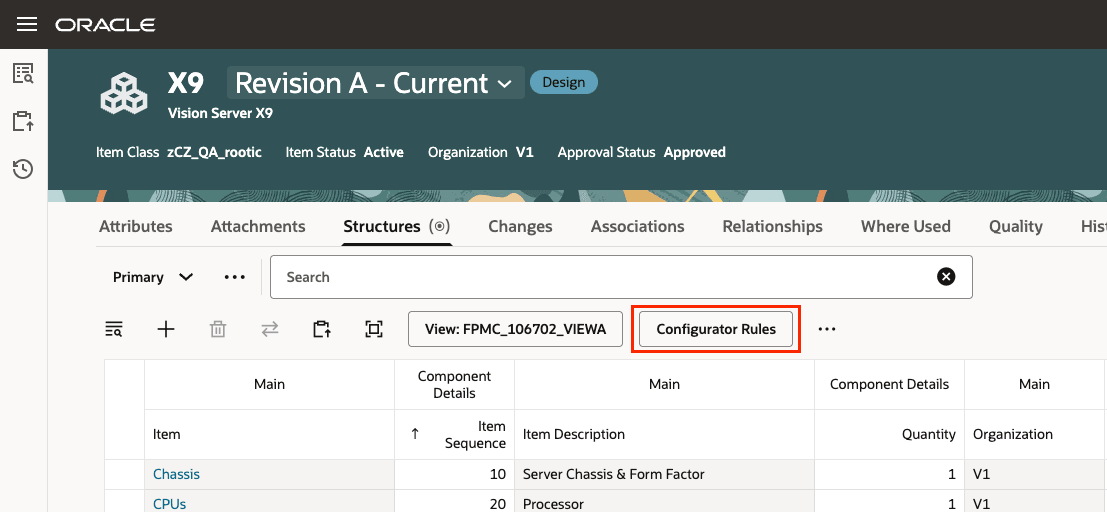Open the clipboard upload sidebar icon
This screenshot has width=1107, height=512.
[x=23, y=121]
